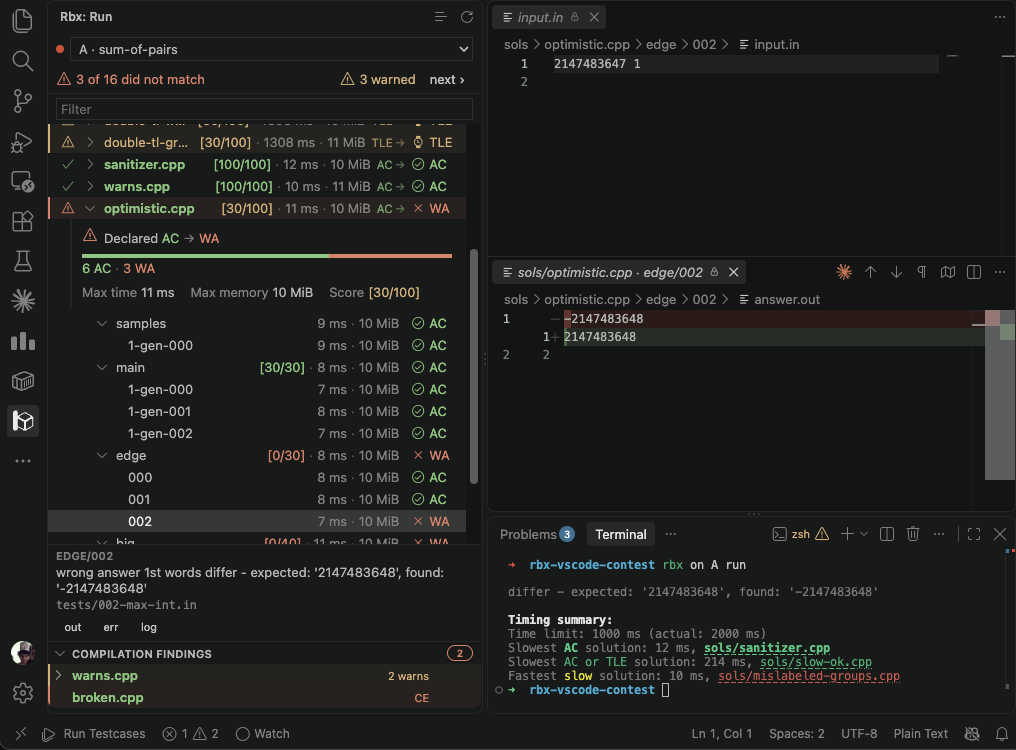Click Run Testcases in status bar
The height and width of the screenshot is (750, 1016).
pos(94,734)
